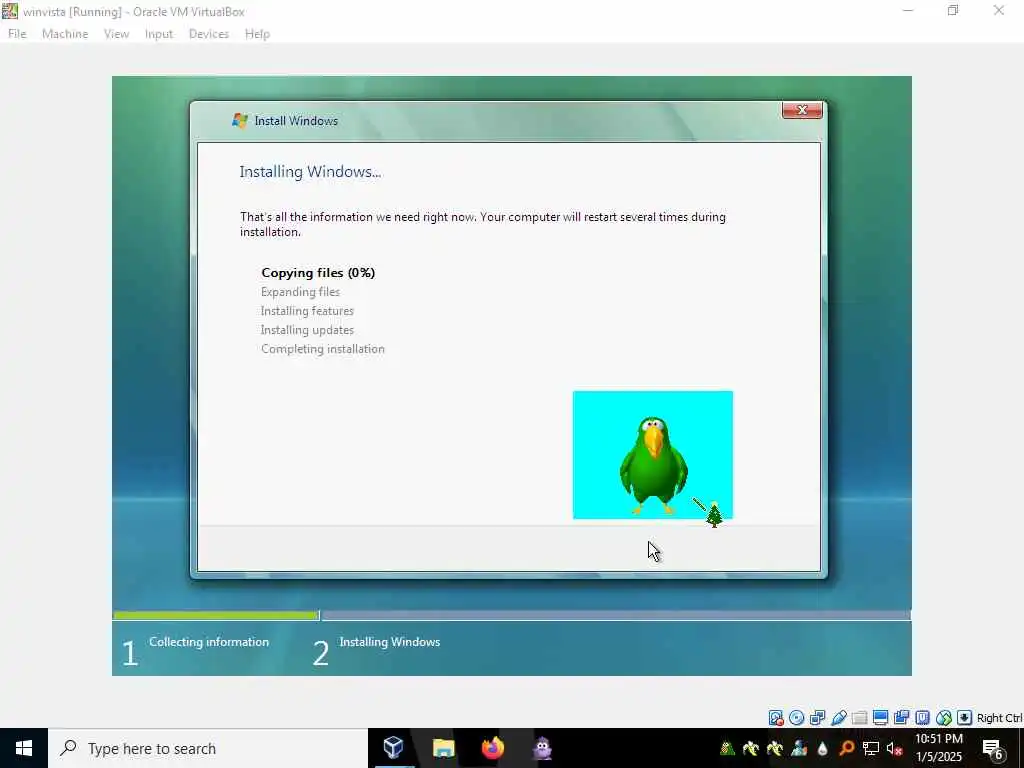Open the Windows Start menu
1024x768 pixels.
coord(24,748)
